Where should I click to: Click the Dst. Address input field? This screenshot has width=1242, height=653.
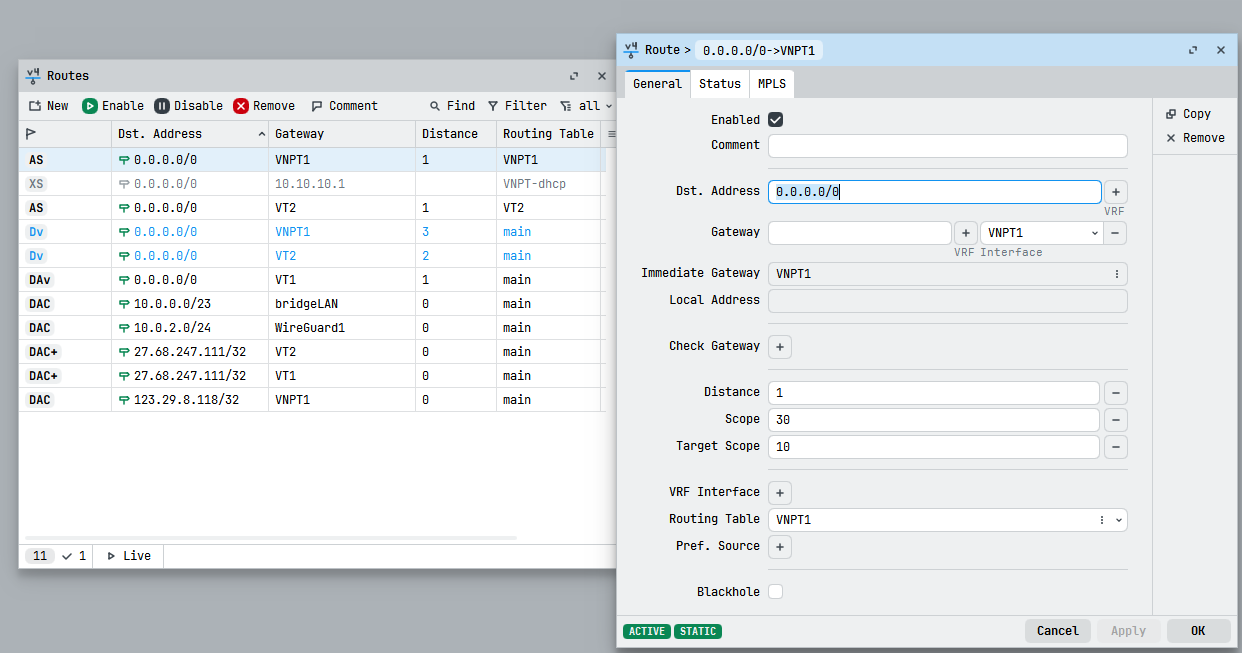click(934, 192)
